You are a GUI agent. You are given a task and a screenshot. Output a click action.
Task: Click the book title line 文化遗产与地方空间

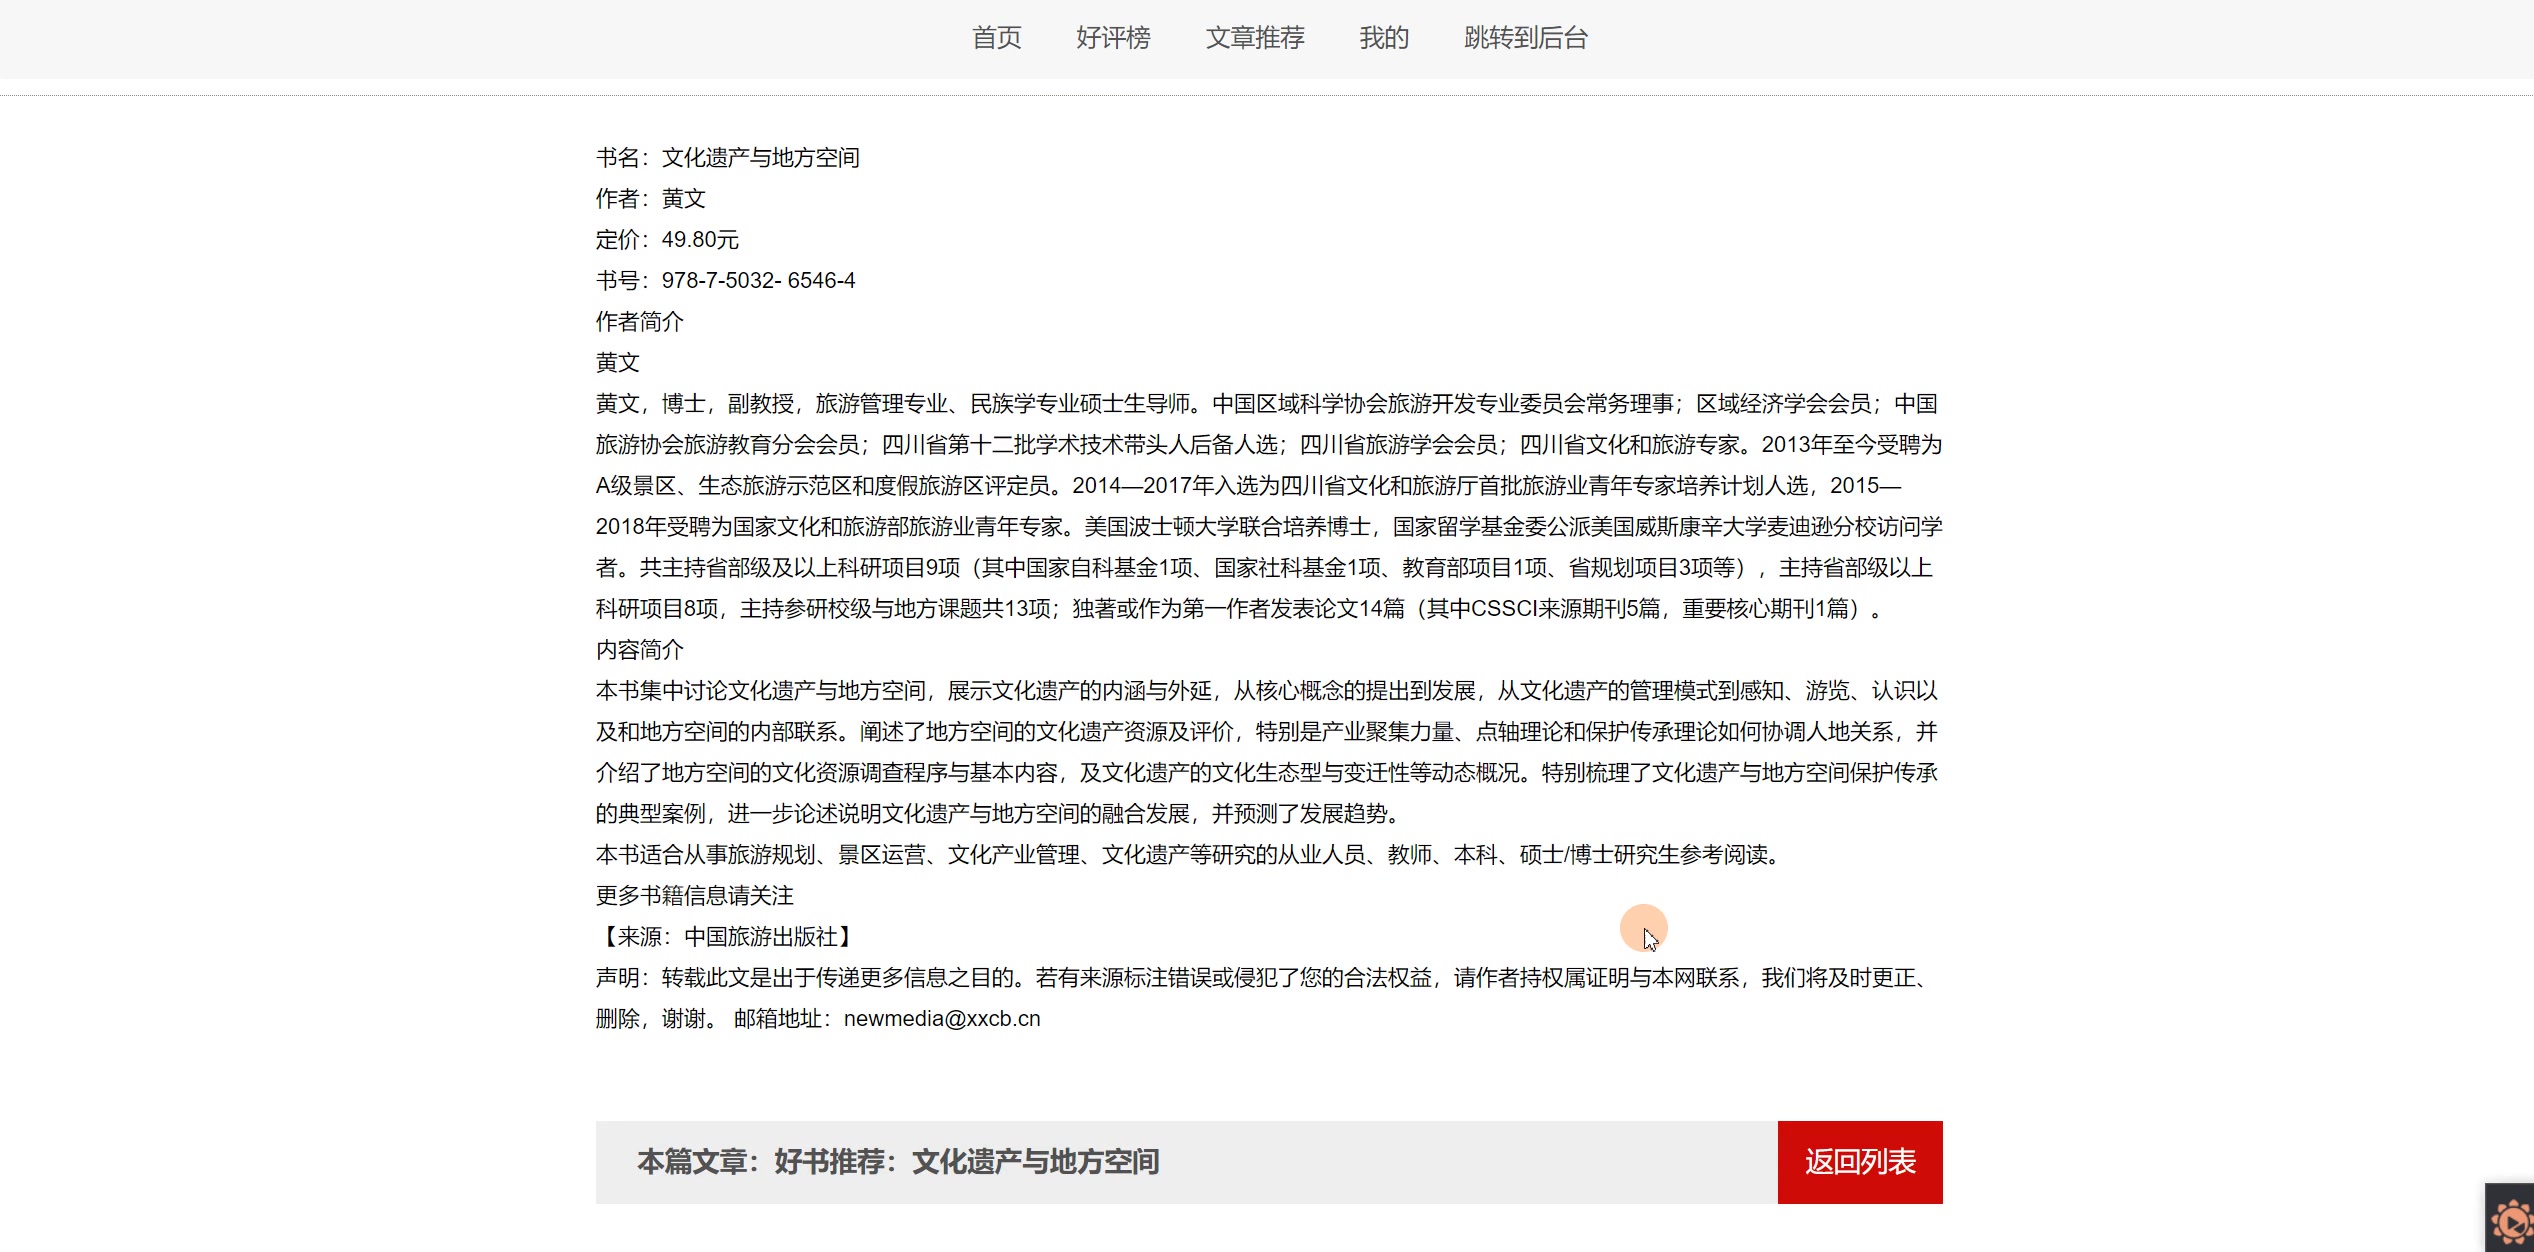[760, 158]
